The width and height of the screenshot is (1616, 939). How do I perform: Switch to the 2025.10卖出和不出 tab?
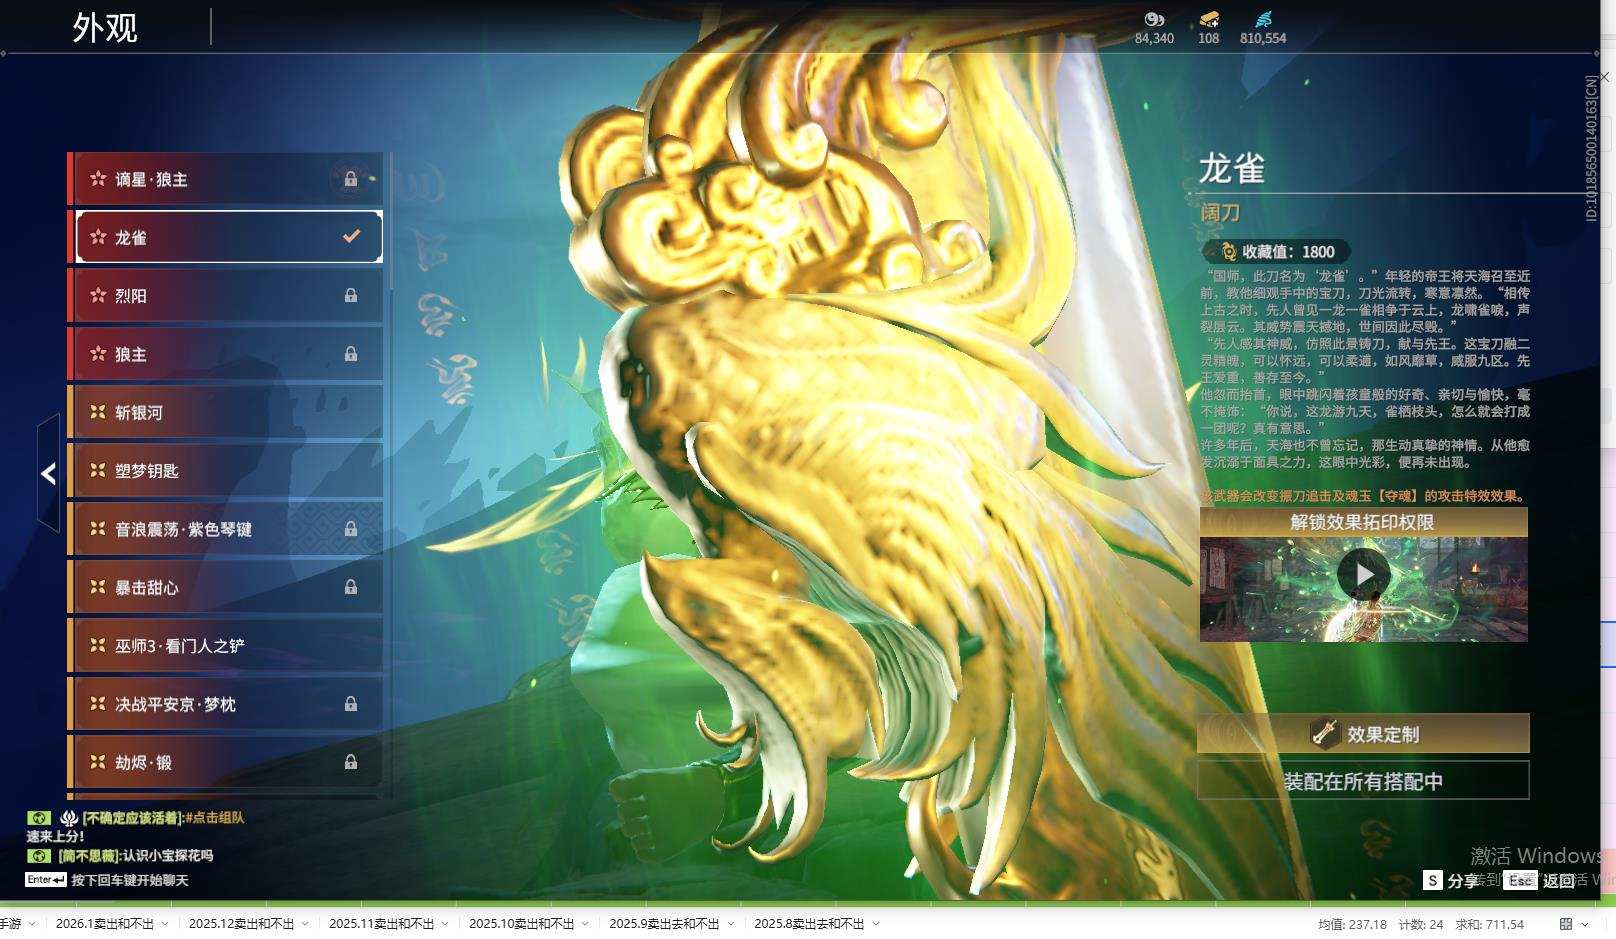(524, 925)
